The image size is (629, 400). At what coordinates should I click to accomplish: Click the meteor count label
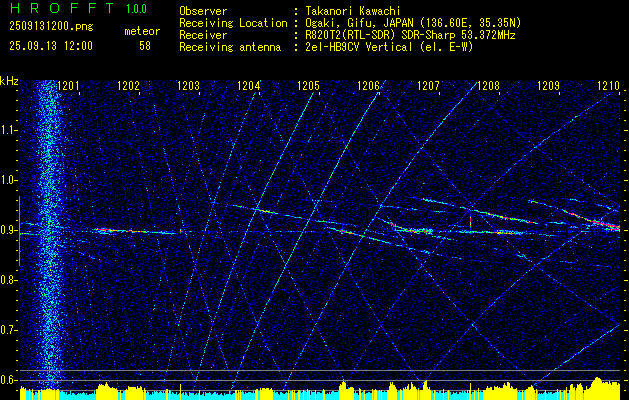[x=142, y=31]
